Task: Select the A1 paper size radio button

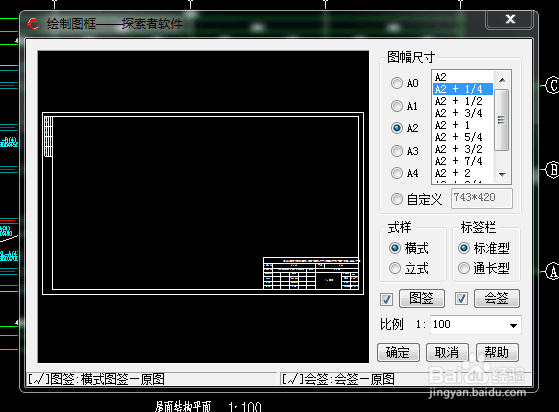Action: (397, 106)
